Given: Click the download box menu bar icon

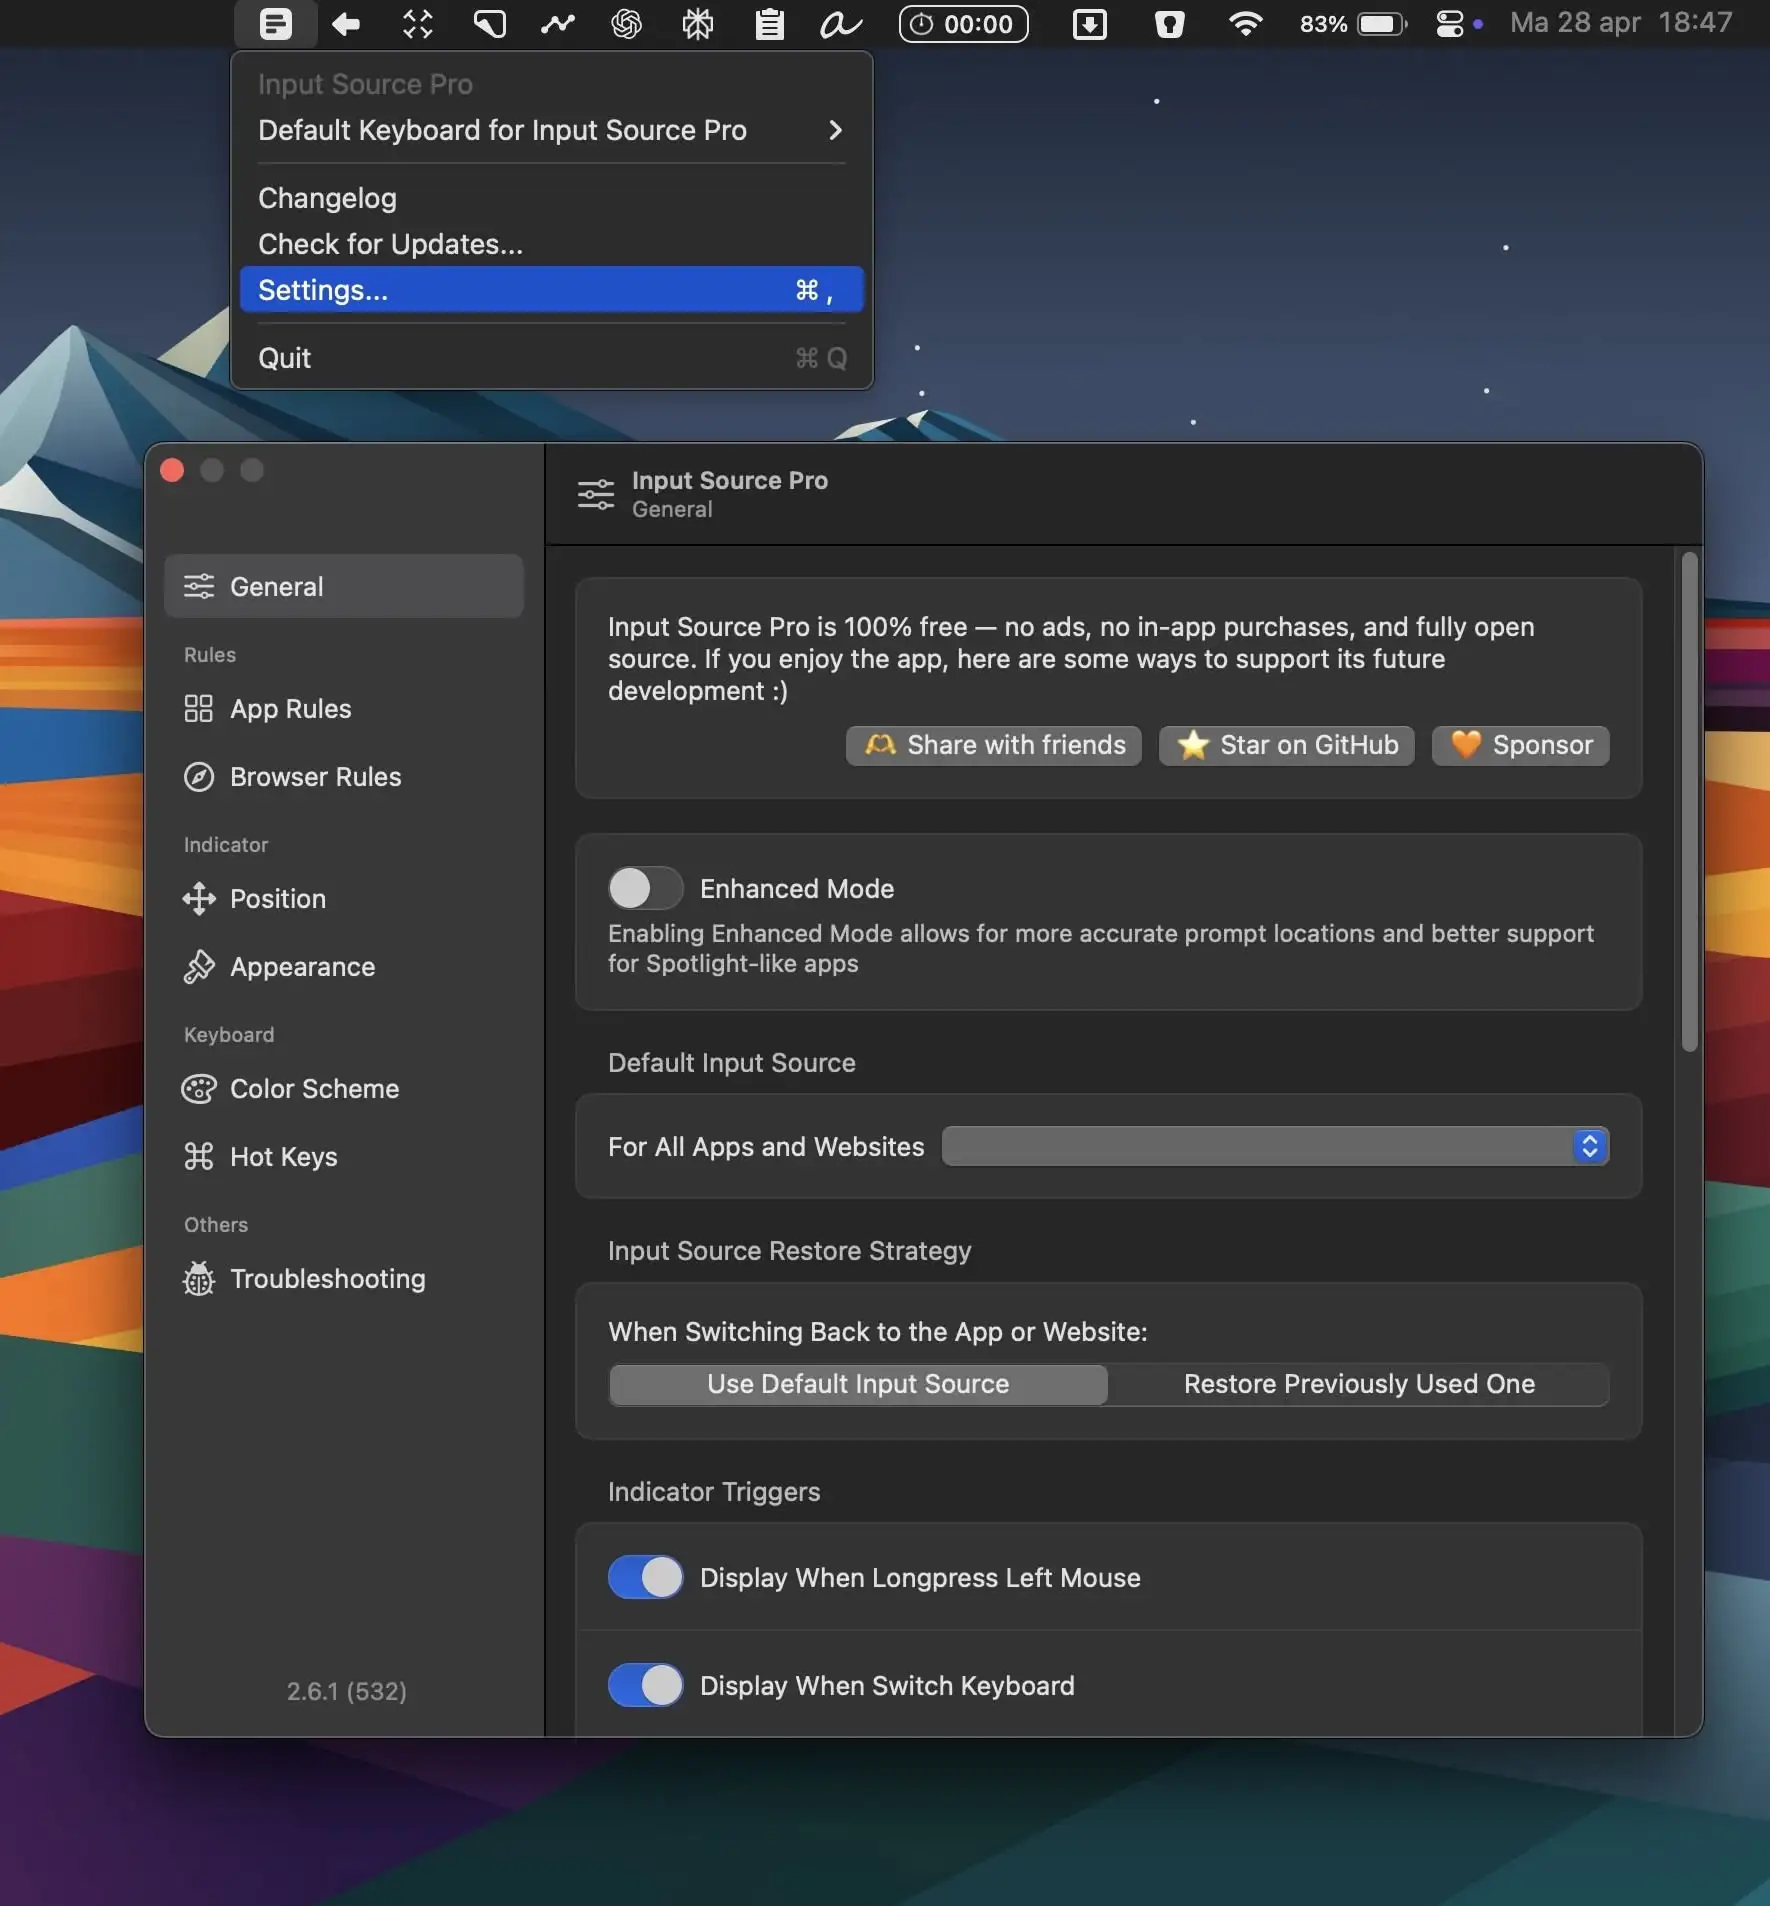Looking at the screenshot, I should (1090, 24).
